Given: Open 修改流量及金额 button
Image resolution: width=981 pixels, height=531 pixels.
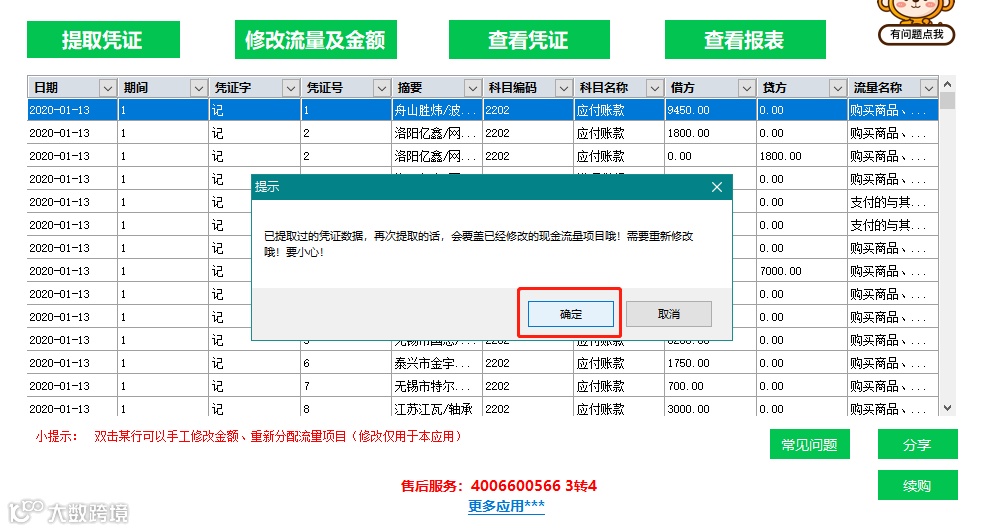Looking at the screenshot, I should (x=315, y=39).
